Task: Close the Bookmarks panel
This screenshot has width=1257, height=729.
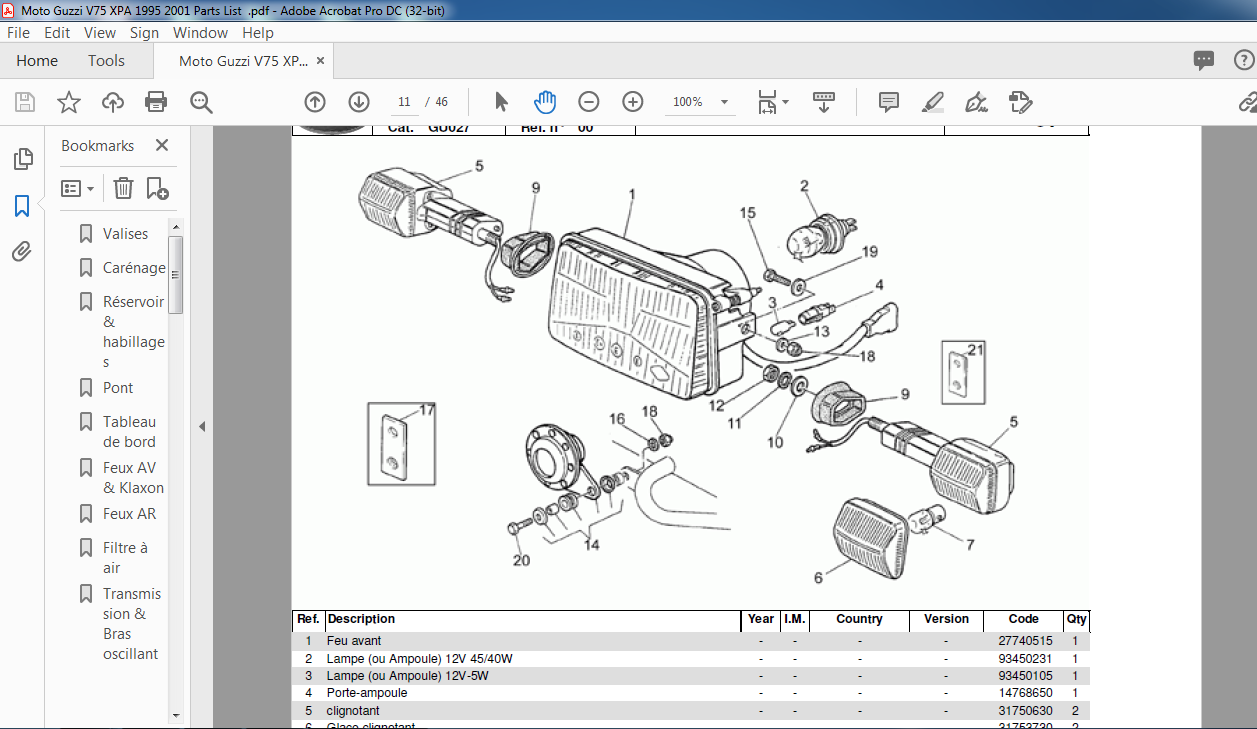Action: [x=162, y=146]
